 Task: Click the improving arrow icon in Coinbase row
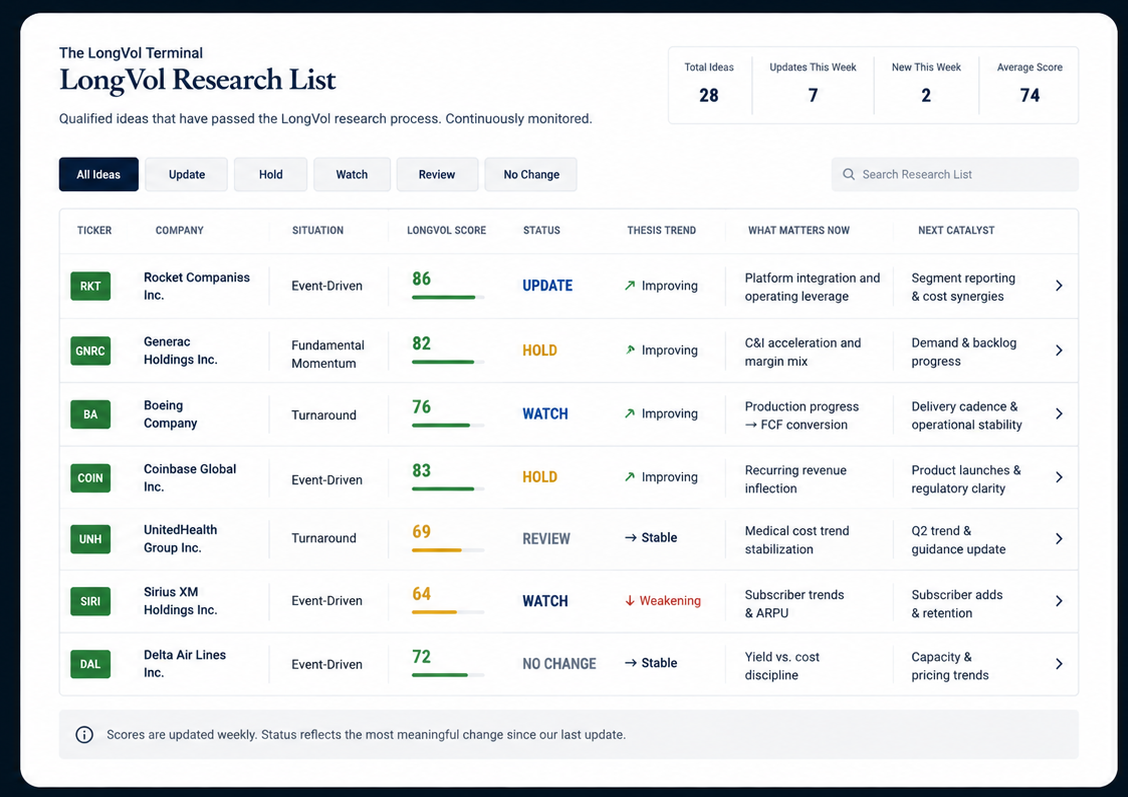point(629,477)
